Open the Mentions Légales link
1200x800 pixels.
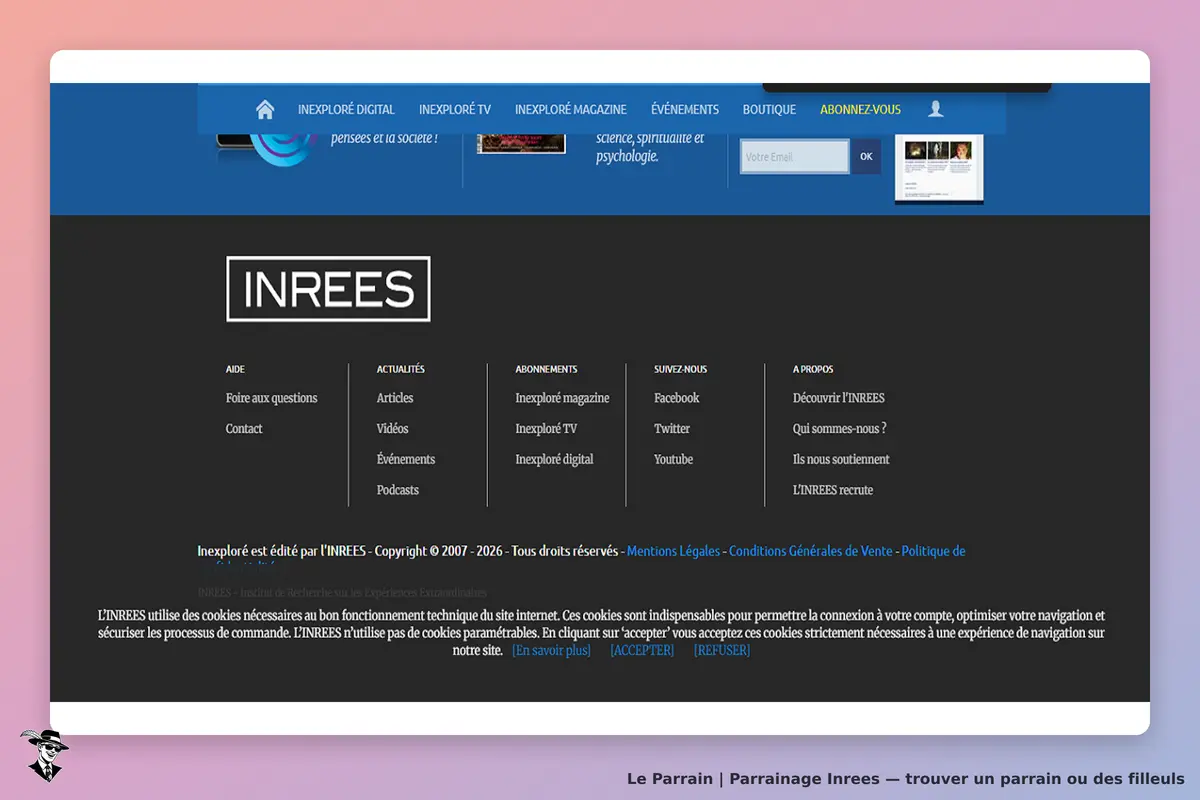tap(673, 551)
